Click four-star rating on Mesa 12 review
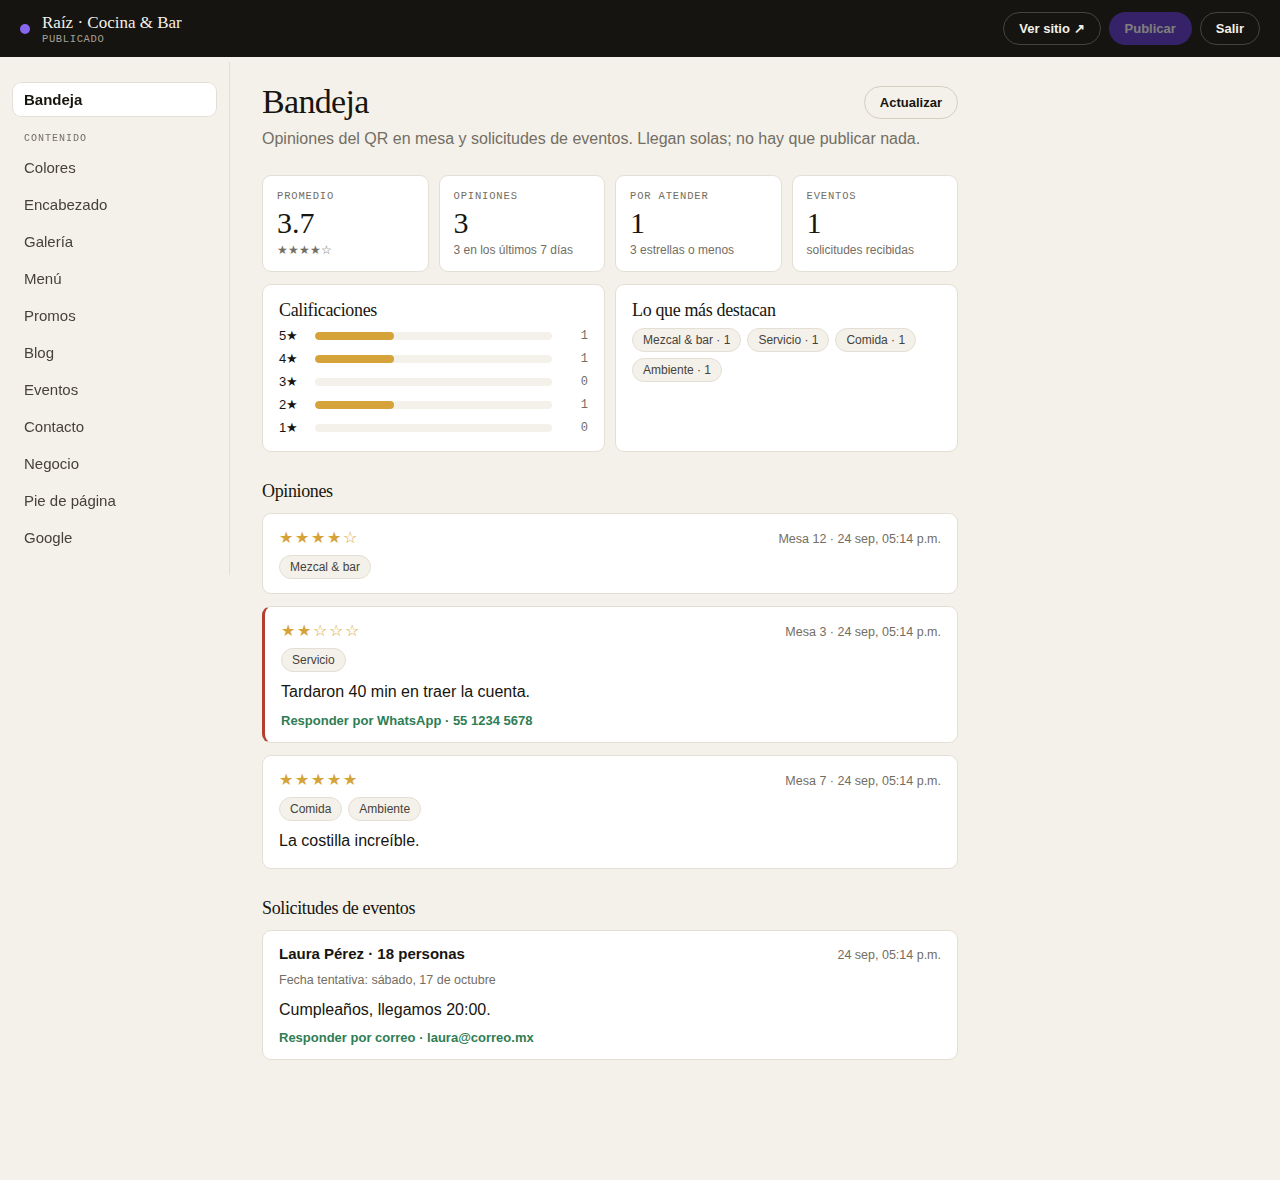 318,538
